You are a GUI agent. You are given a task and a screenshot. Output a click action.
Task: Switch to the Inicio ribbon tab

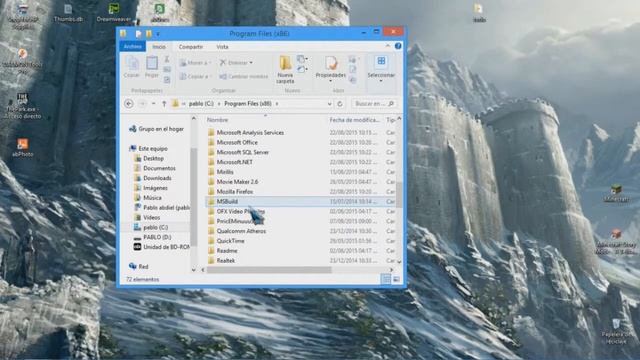[x=159, y=47]
